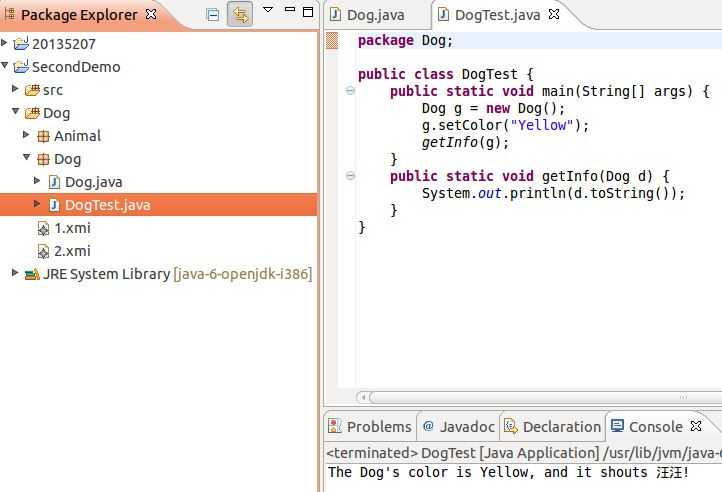Expand the src folder
The image size is (722, 492).
(x=15, y=88)
